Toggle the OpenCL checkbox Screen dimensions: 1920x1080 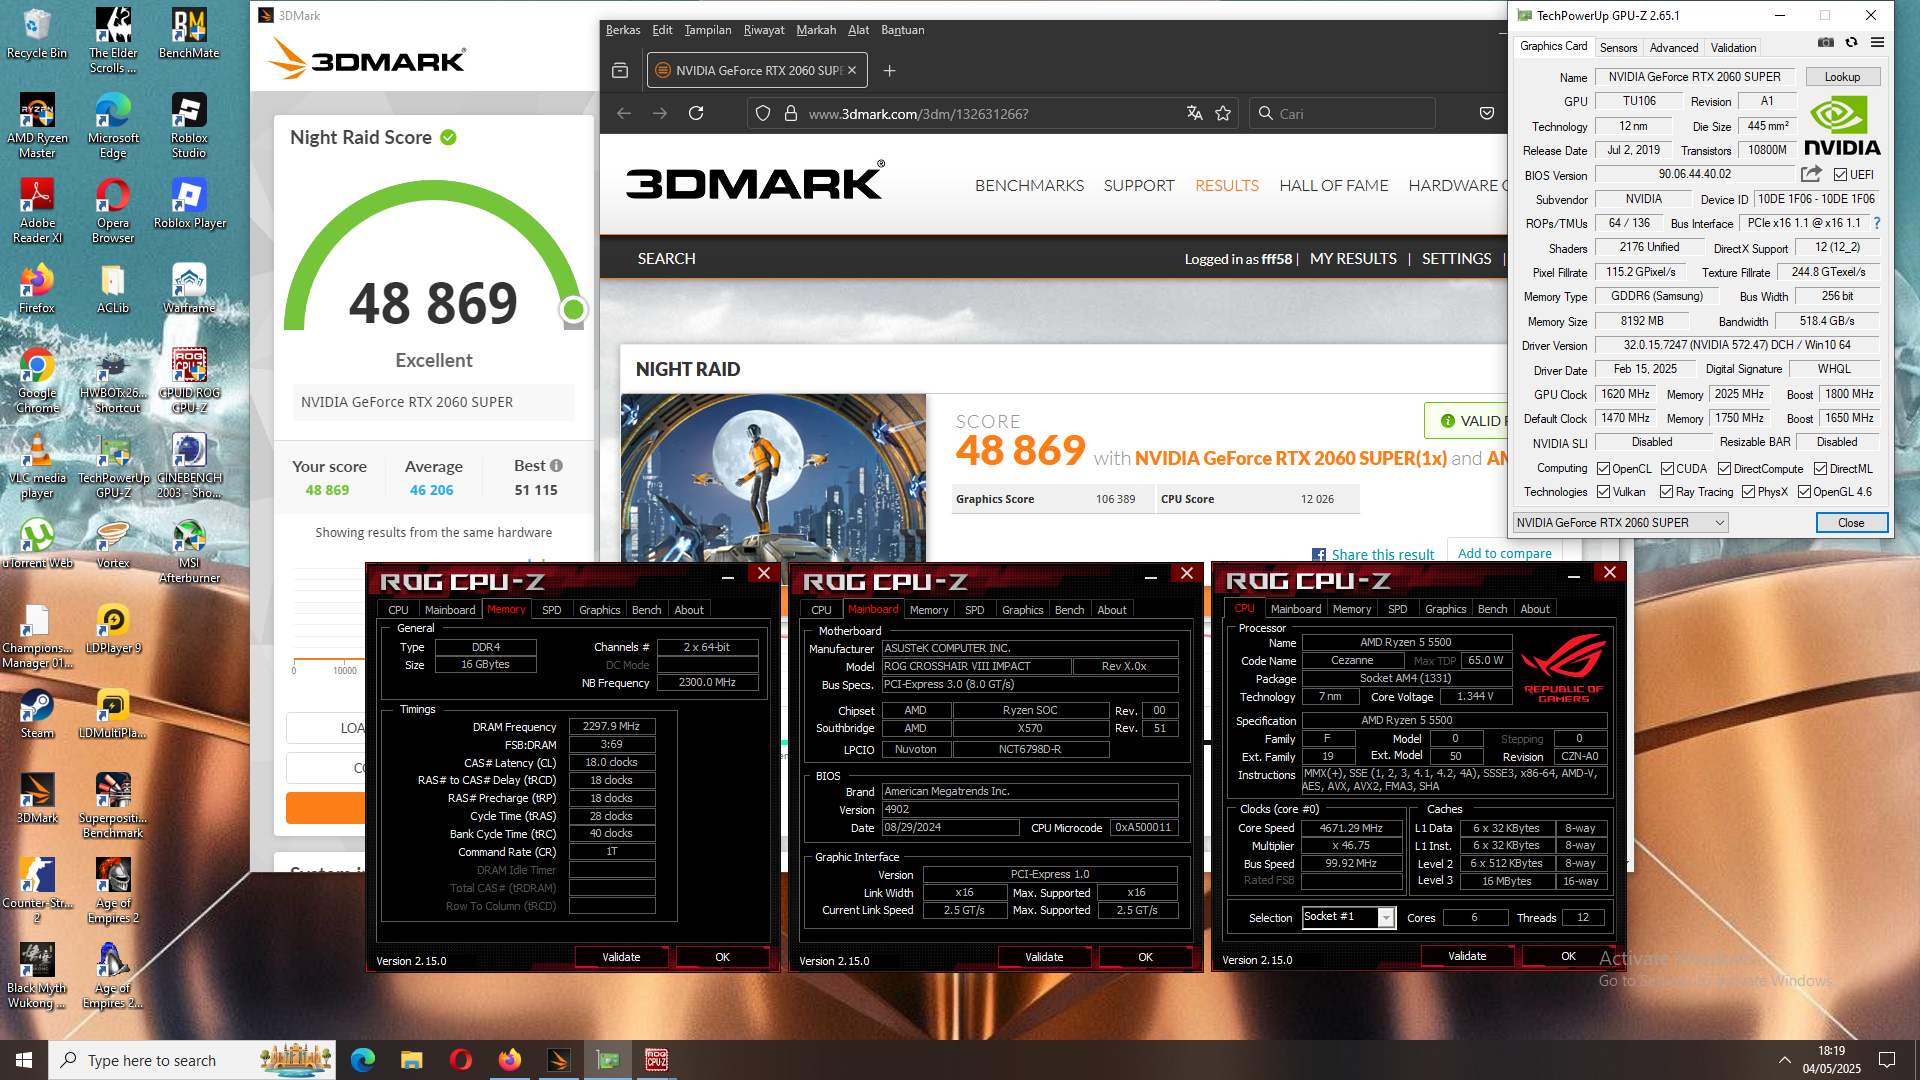point(1603,468)
